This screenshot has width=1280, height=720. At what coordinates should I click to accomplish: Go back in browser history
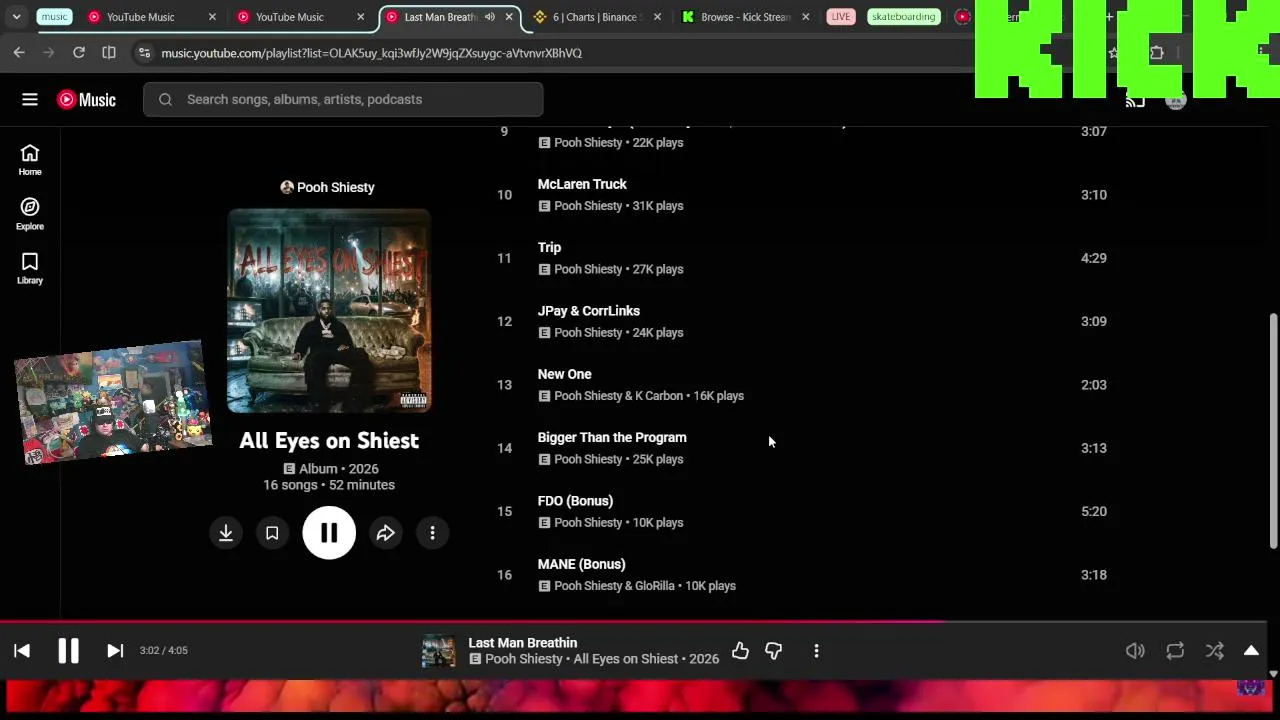(19, 53)
